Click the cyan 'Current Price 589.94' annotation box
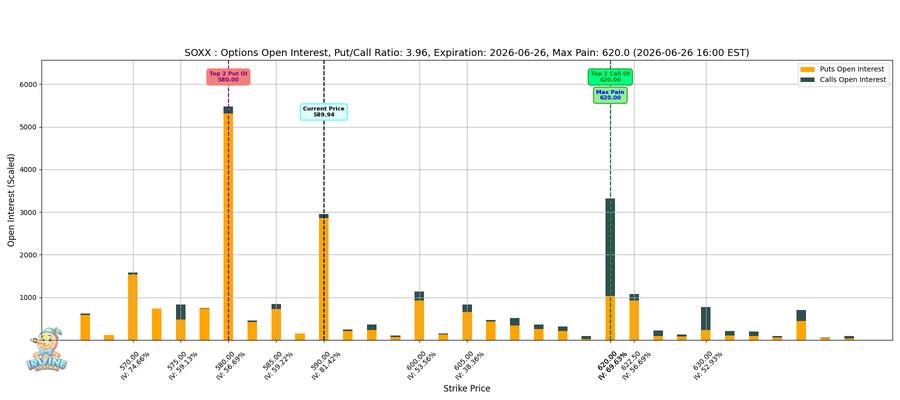The width and height of the screenshot is (900, 400). click(x=324, y=112)
